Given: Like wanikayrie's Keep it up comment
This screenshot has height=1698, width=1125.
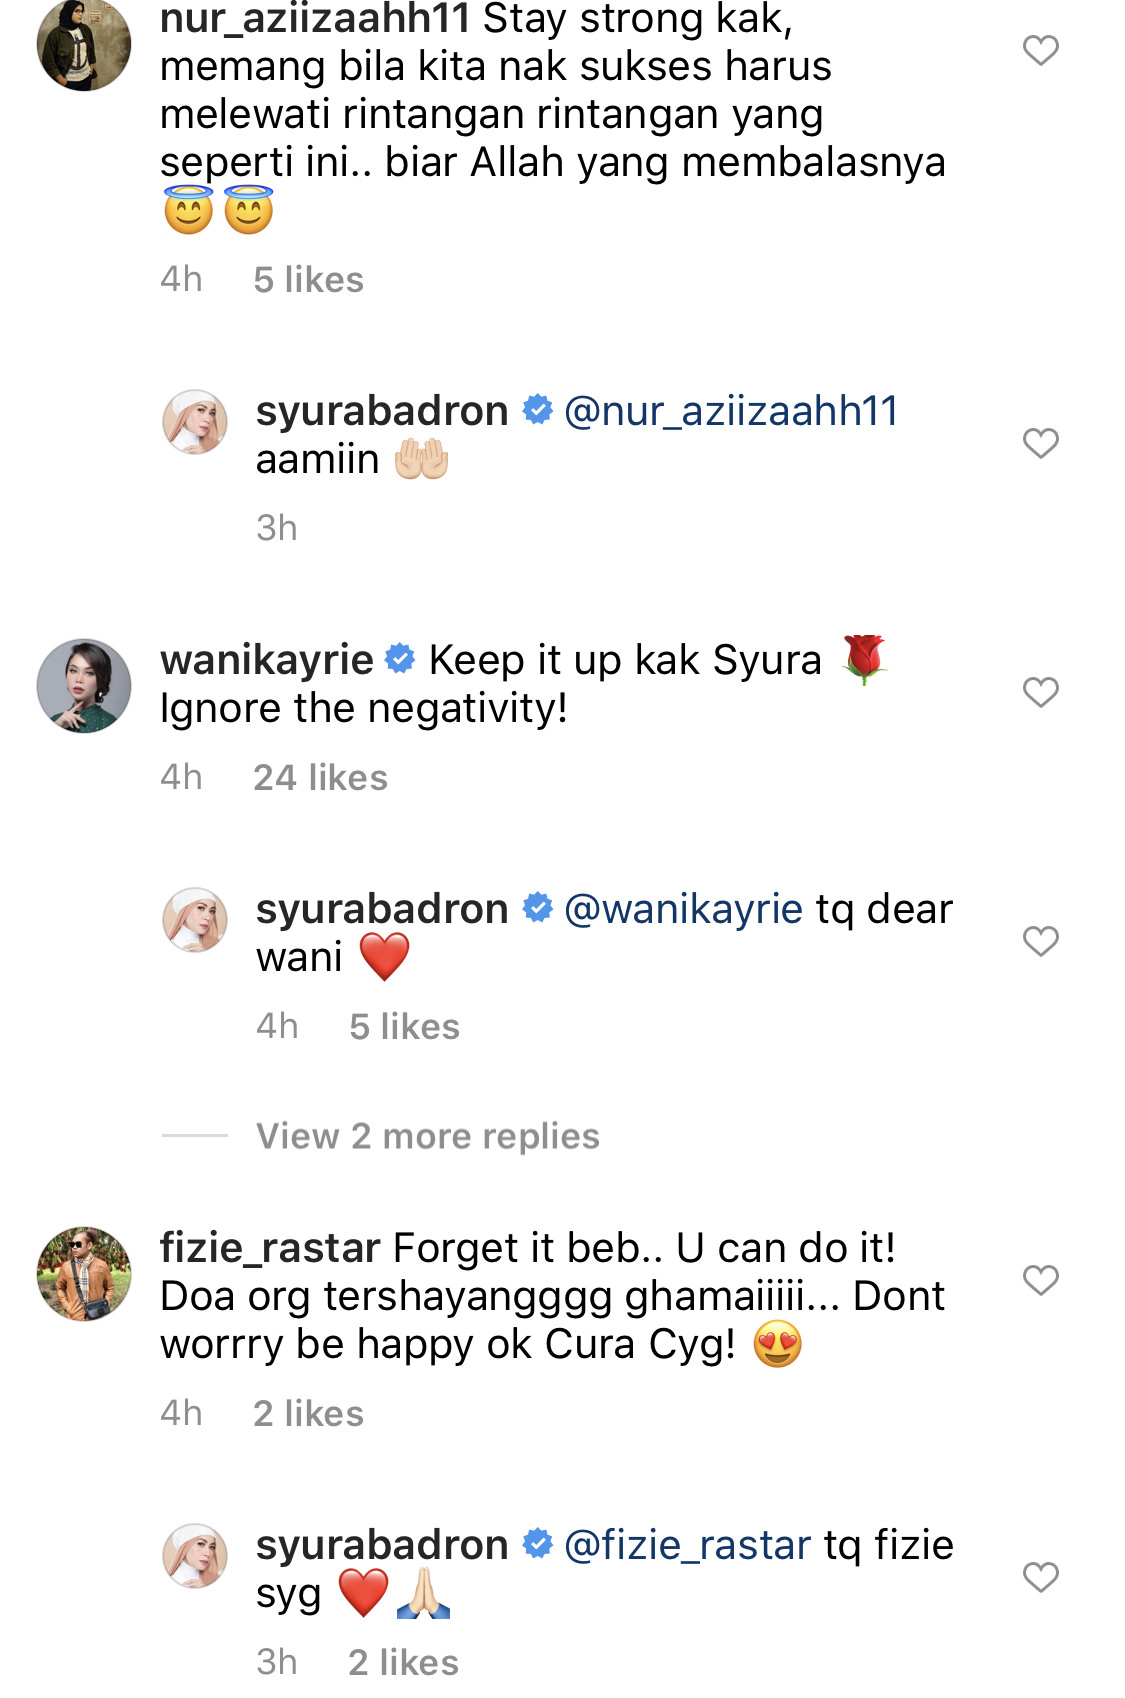Looking at the screenshot, I should pos(1040,692).
